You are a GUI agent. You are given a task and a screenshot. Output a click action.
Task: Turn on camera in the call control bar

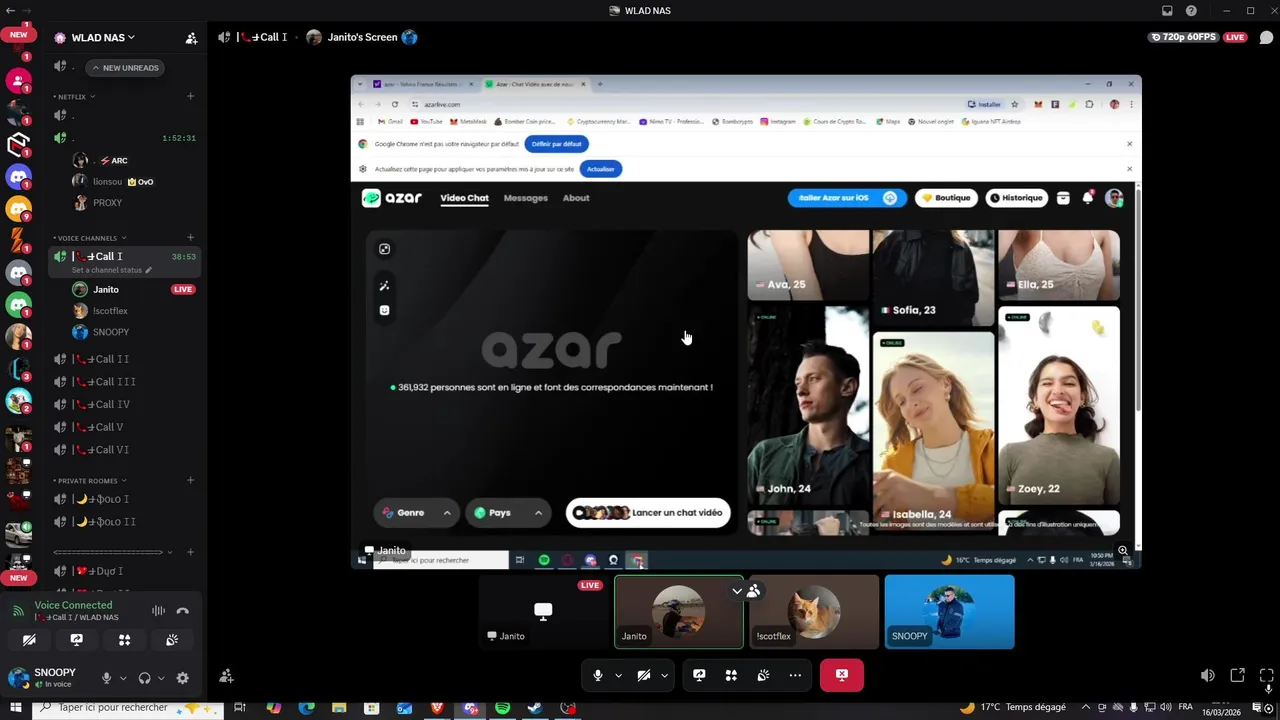pos(644,676)
